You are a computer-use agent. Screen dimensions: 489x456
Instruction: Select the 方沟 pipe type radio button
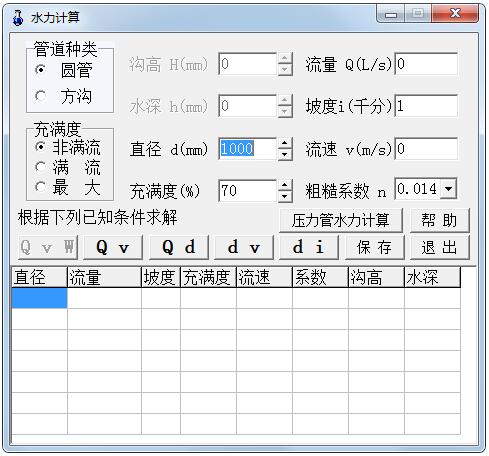pos(40,96)
